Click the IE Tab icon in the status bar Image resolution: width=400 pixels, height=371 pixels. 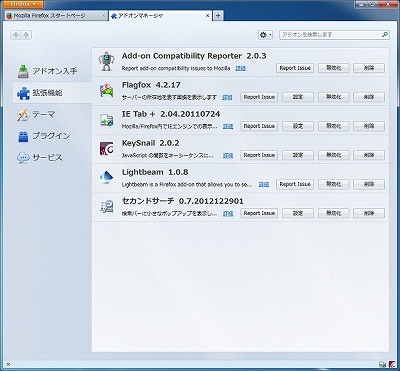pyautogui.click(x=382, y=364)
